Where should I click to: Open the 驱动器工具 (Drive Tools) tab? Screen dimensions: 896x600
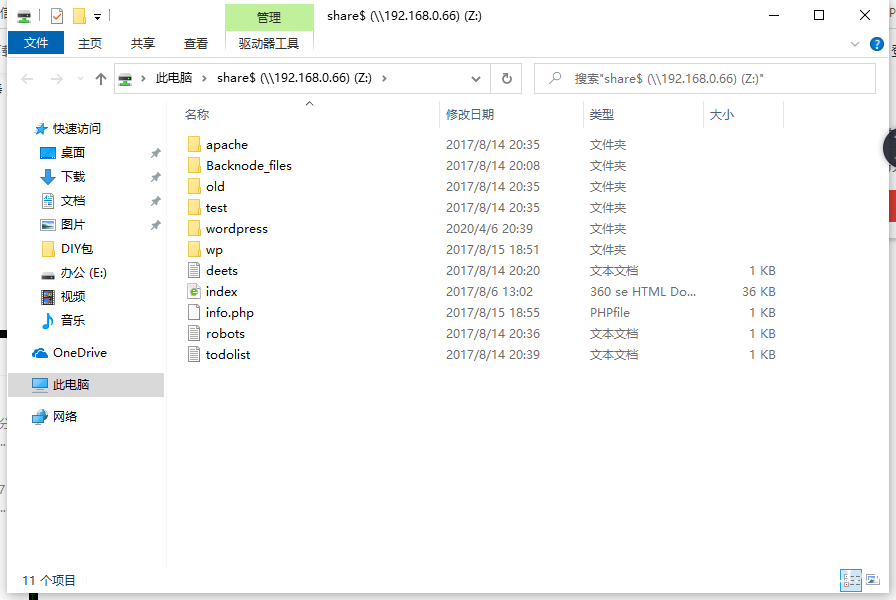point(268,43)
